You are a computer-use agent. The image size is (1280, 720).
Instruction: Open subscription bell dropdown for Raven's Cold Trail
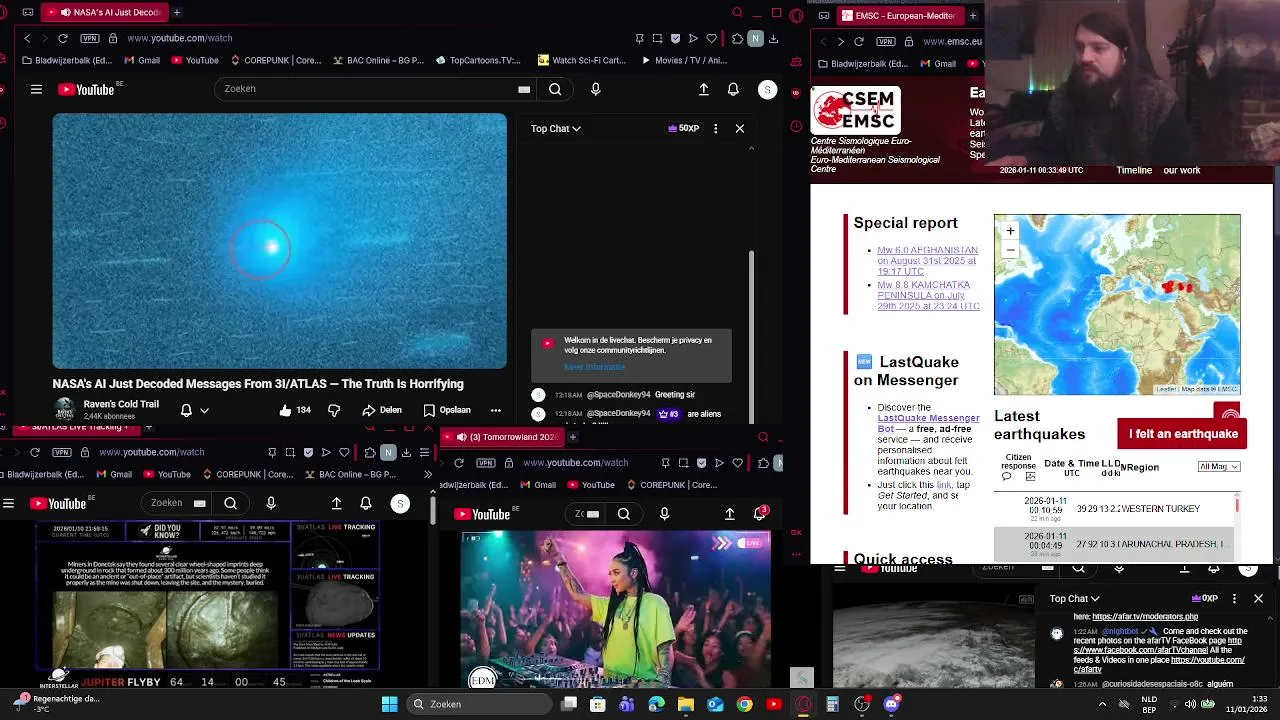click(x=194, y=410)
